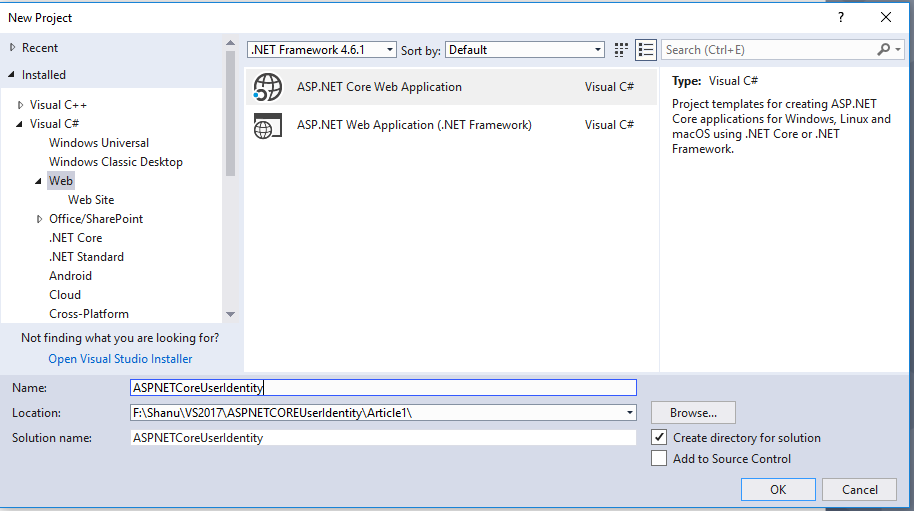
Task: Open the search options dropdown arrow
Action: (898, 50)
